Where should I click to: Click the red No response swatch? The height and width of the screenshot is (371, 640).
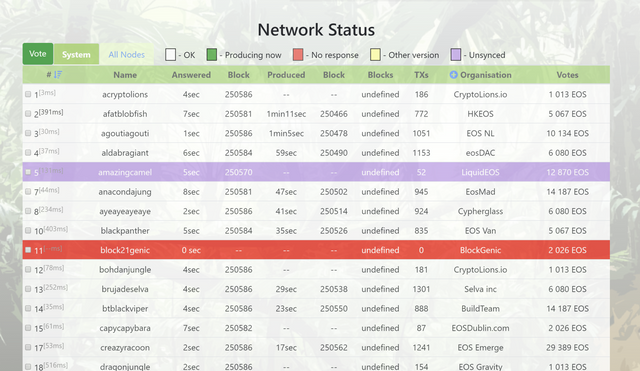point(298,55)
